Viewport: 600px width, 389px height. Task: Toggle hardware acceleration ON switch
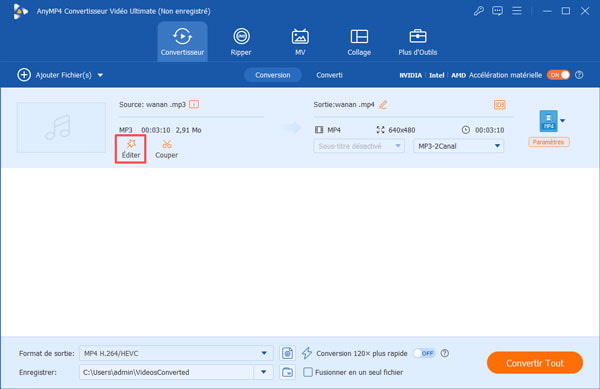(558, 75)
